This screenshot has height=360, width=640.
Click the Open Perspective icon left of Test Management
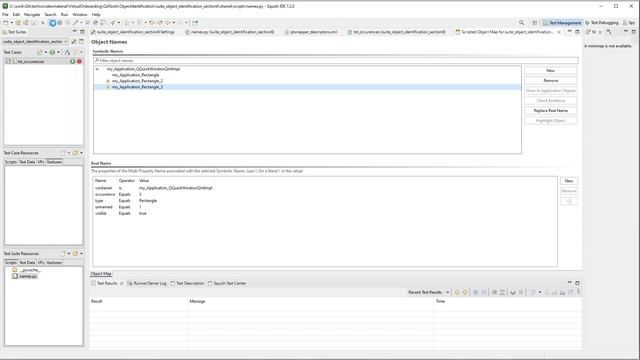[535, 23]
